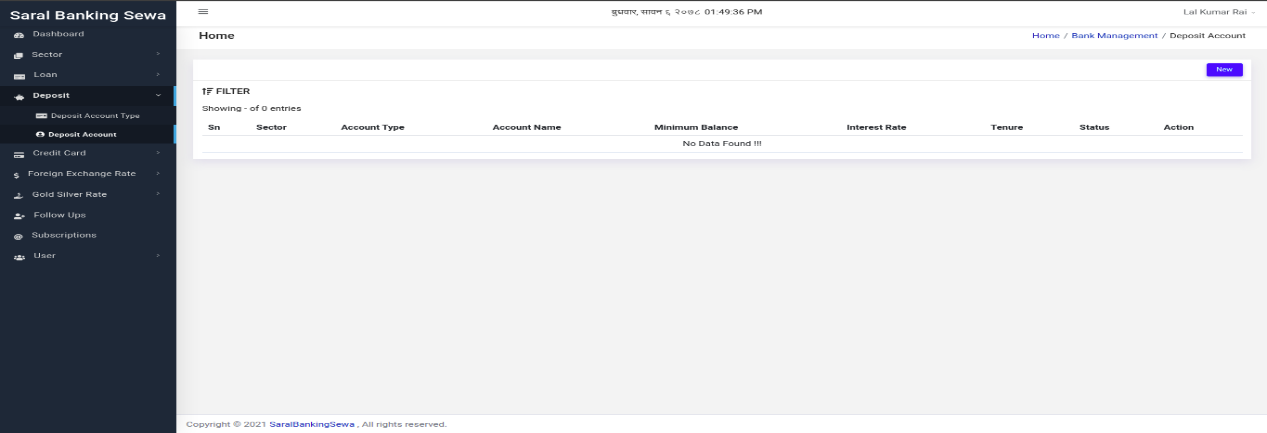Open the Dashboard icon in sidebar
This screenshot has height=433, width=1267.
click(18, 35)
